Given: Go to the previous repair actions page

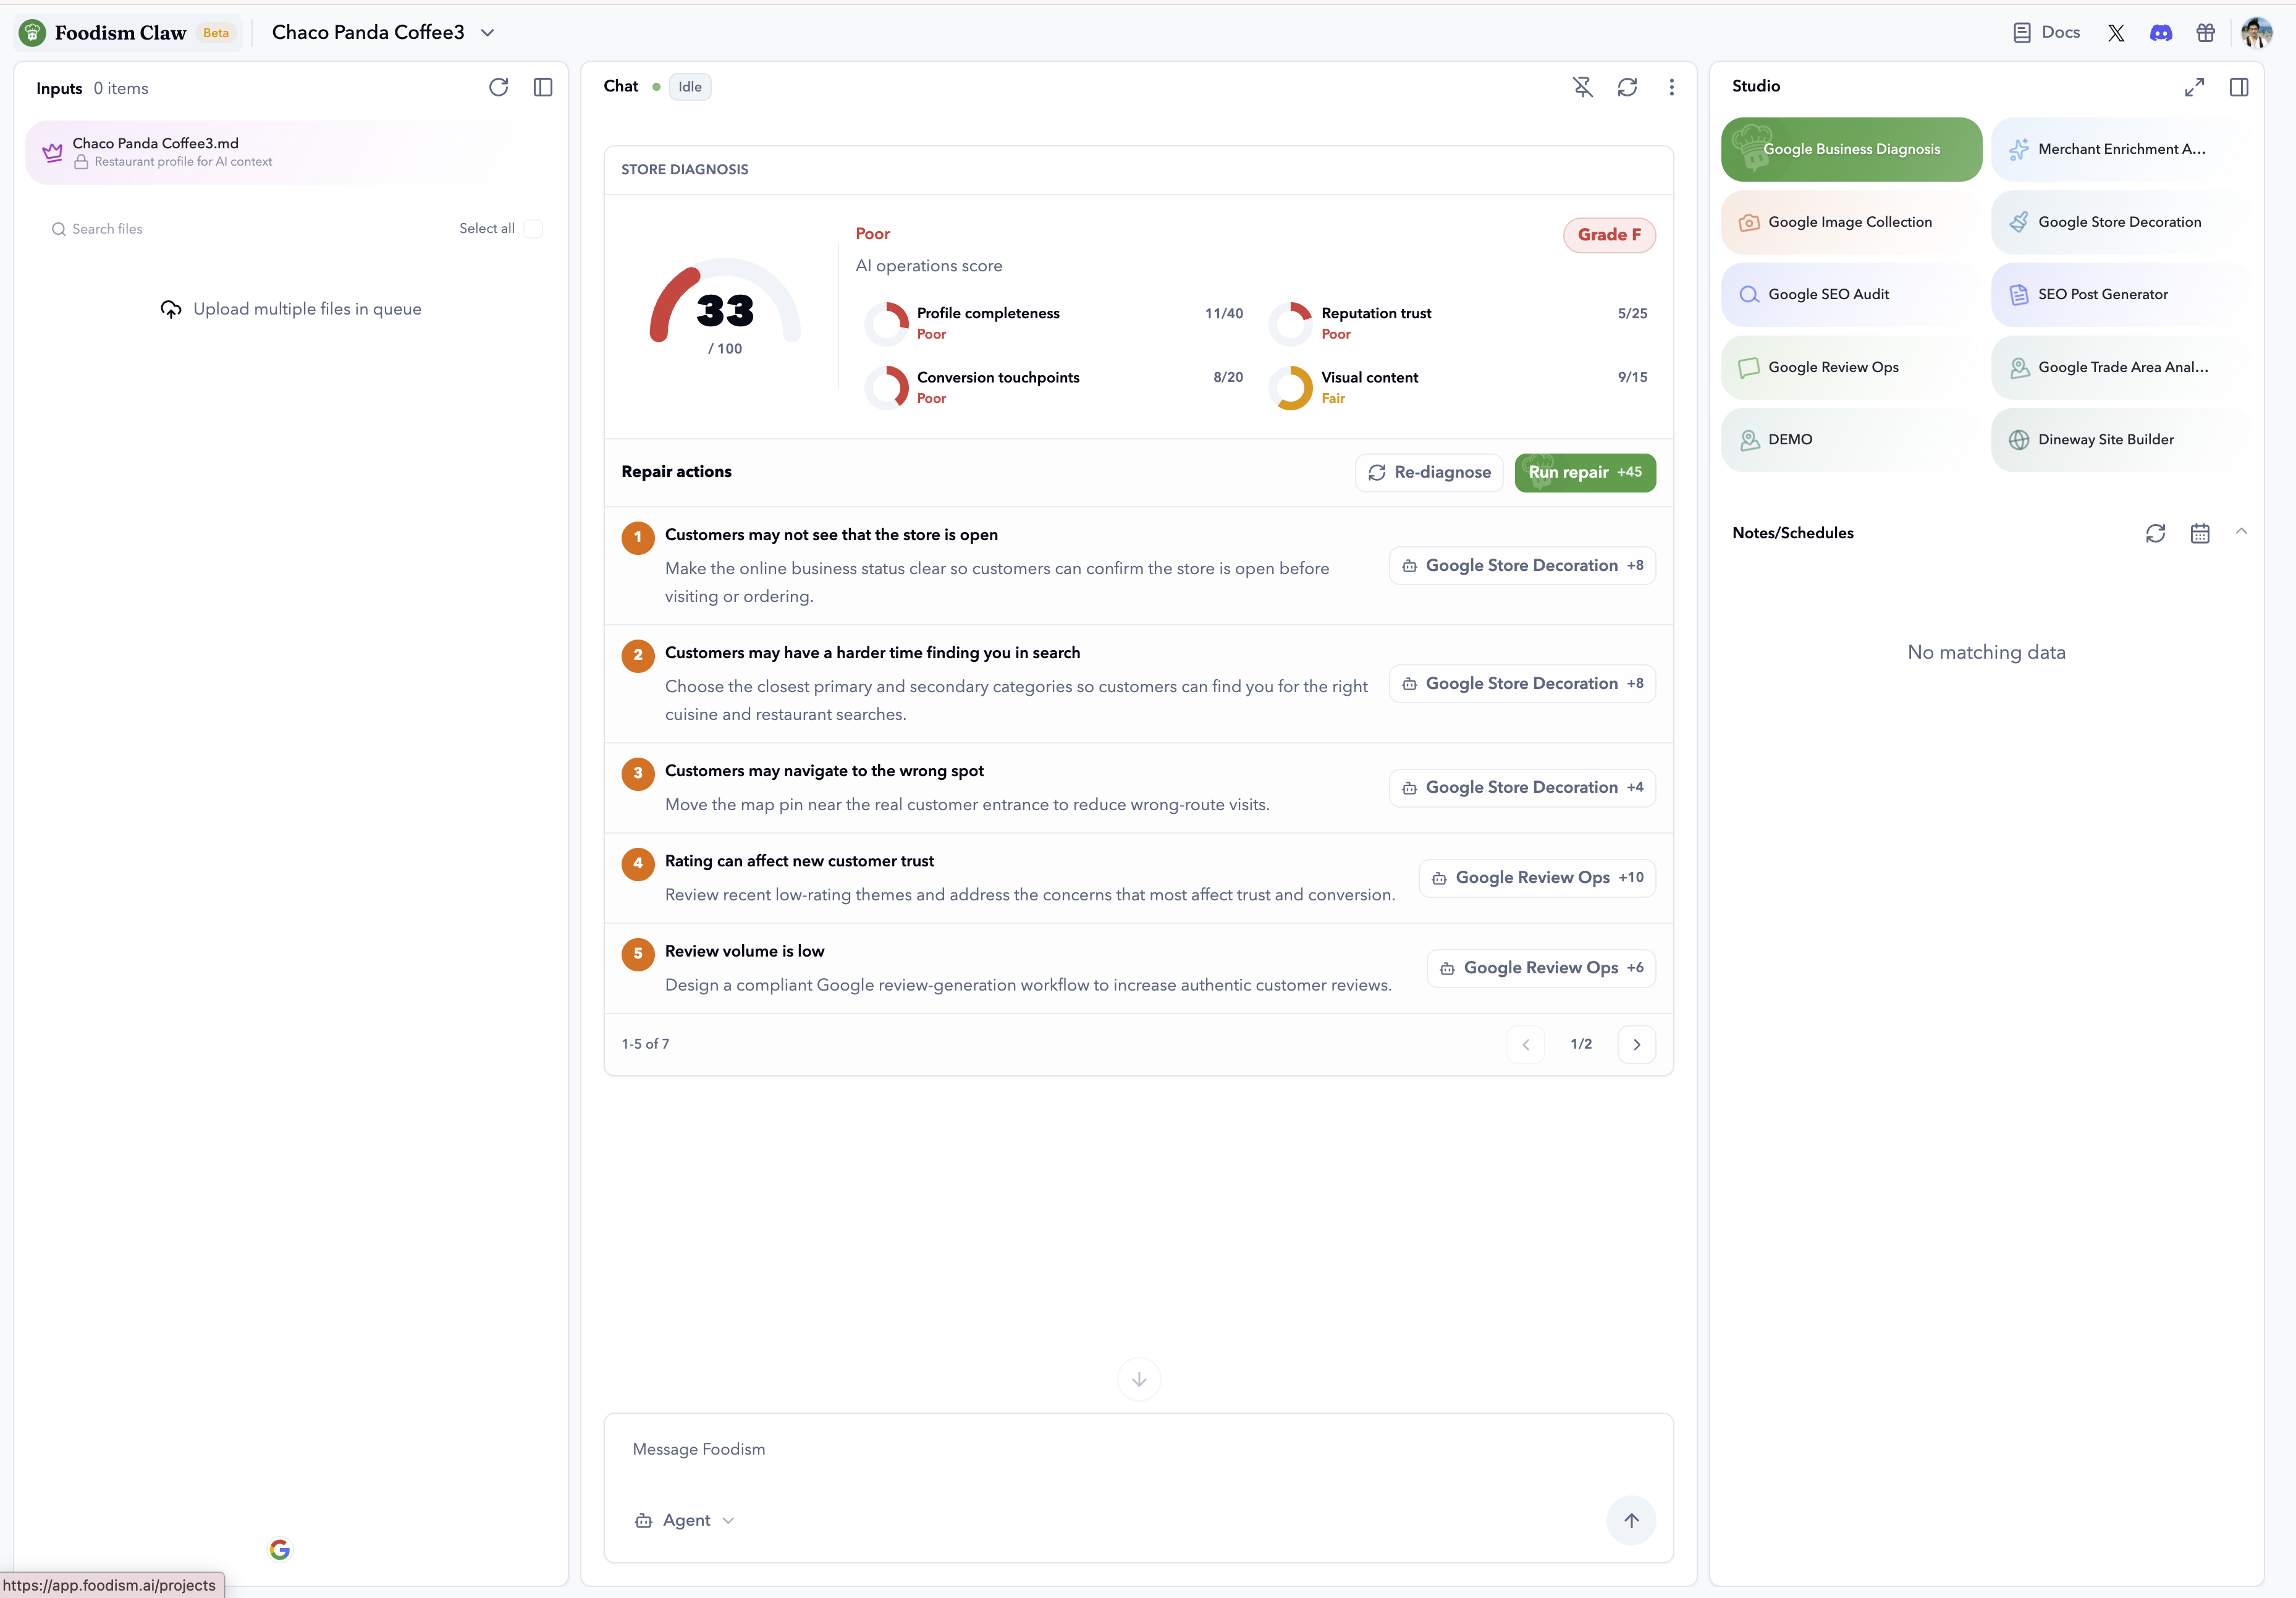Looking at the screenshot, I should [1526, 1044].
